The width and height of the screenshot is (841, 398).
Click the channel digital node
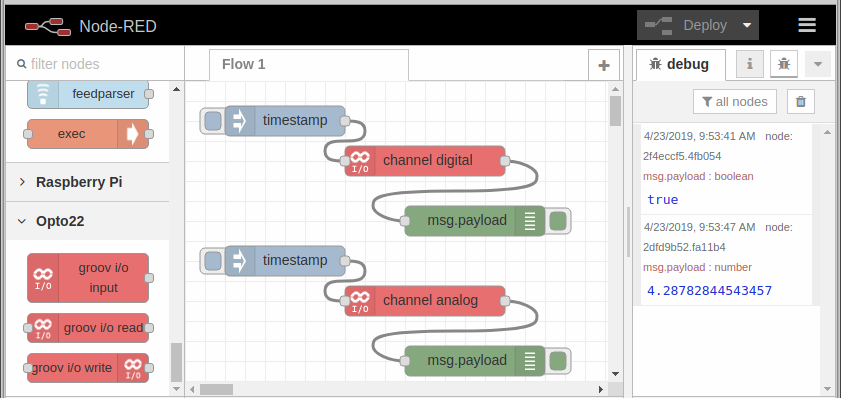[x=425, y=160]
